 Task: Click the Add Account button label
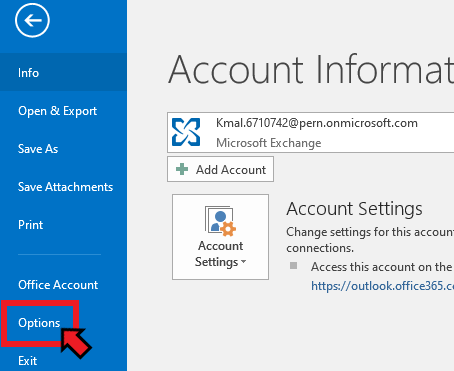(231, 170)
